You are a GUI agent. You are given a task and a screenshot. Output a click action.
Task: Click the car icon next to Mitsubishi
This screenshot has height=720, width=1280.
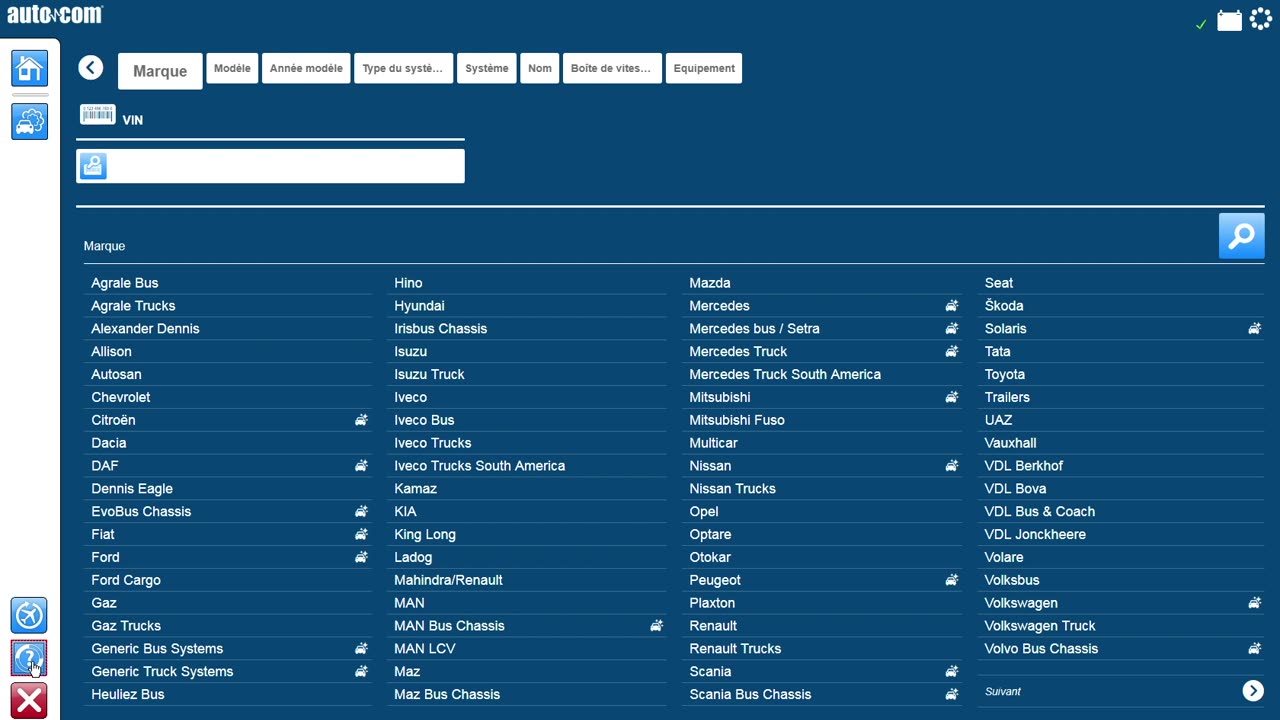(952, 397)
